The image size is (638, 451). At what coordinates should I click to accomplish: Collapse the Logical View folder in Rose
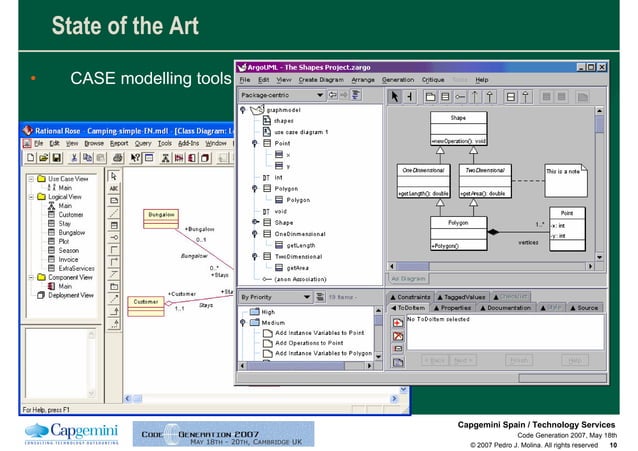(x=31, y=197)
